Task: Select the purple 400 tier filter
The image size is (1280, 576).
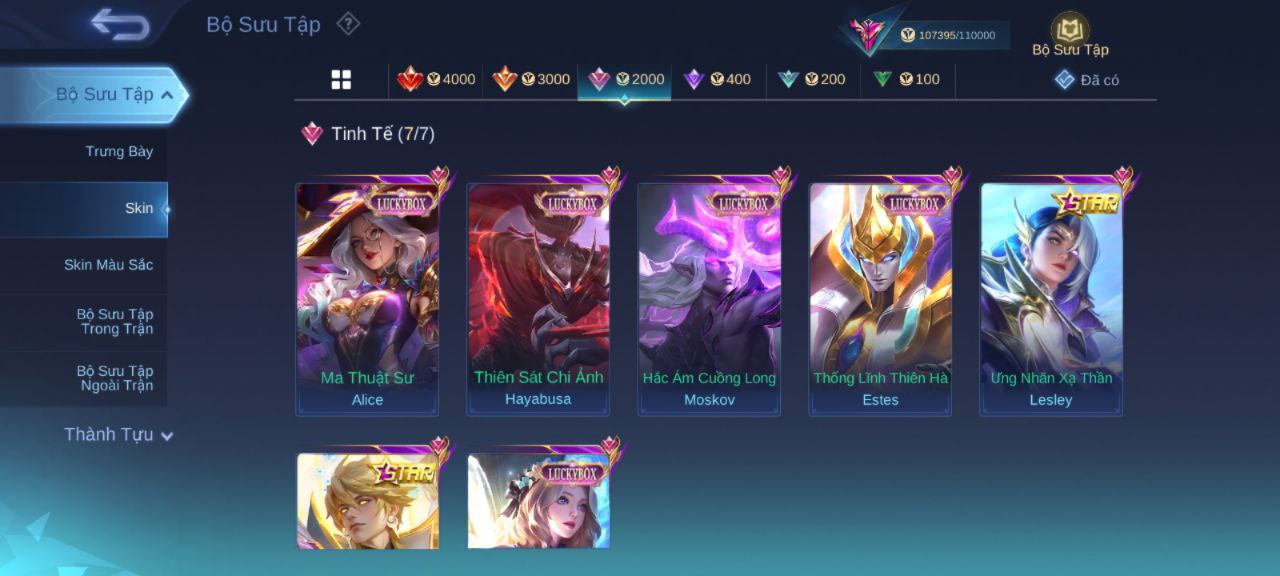Action: point(717,79)
